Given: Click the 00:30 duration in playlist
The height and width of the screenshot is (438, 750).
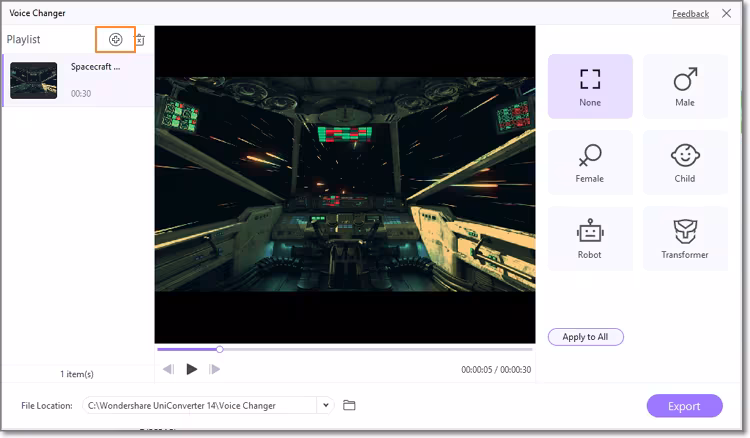Looking at the screenshot, I should (81, 94).
